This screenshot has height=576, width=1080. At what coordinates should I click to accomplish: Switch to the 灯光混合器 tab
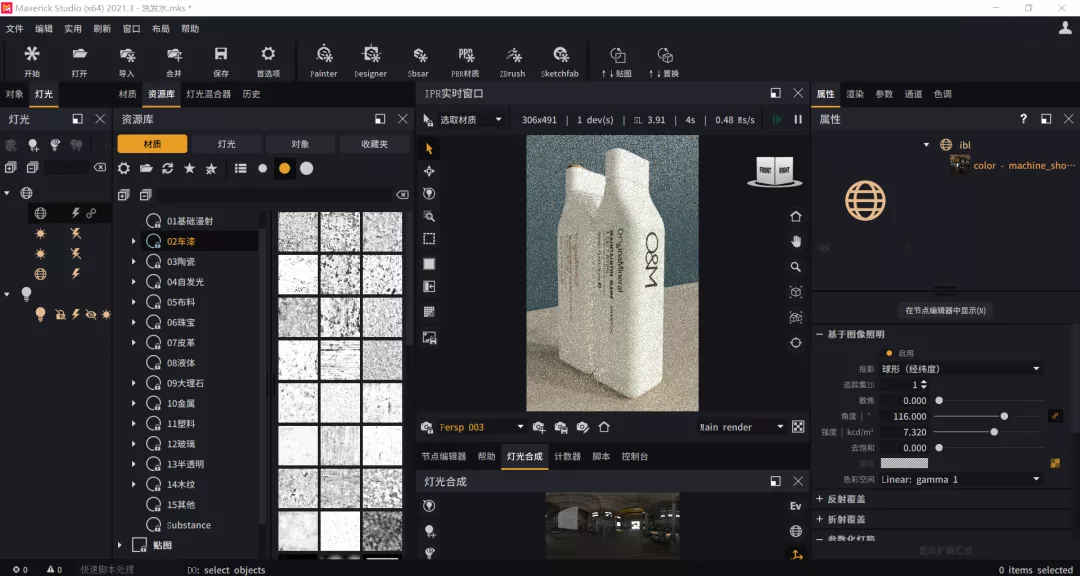209,94
